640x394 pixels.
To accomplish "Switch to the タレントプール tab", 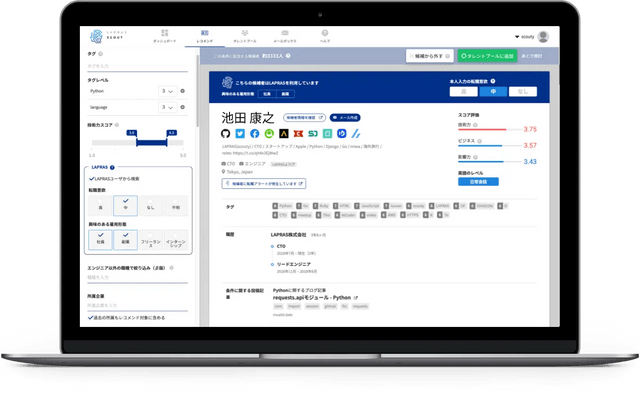I will (245, 36).
